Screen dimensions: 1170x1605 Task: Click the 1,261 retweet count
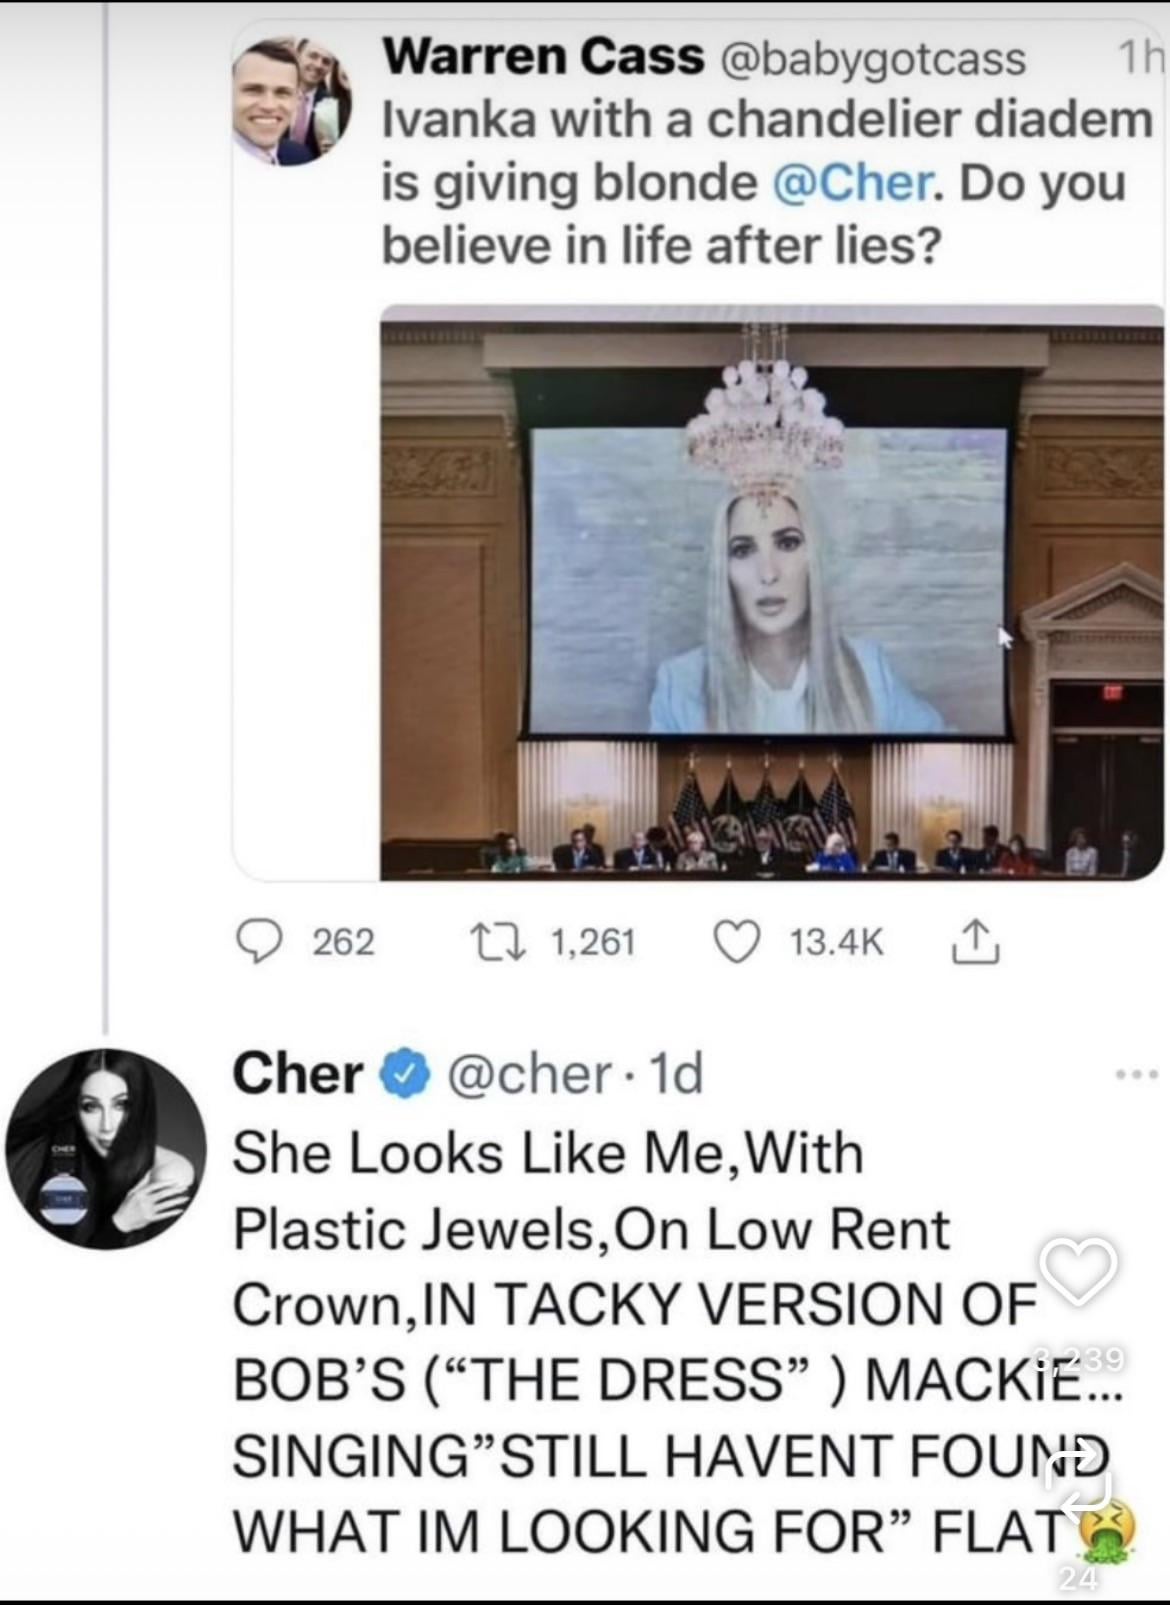[x=593, y=942]
